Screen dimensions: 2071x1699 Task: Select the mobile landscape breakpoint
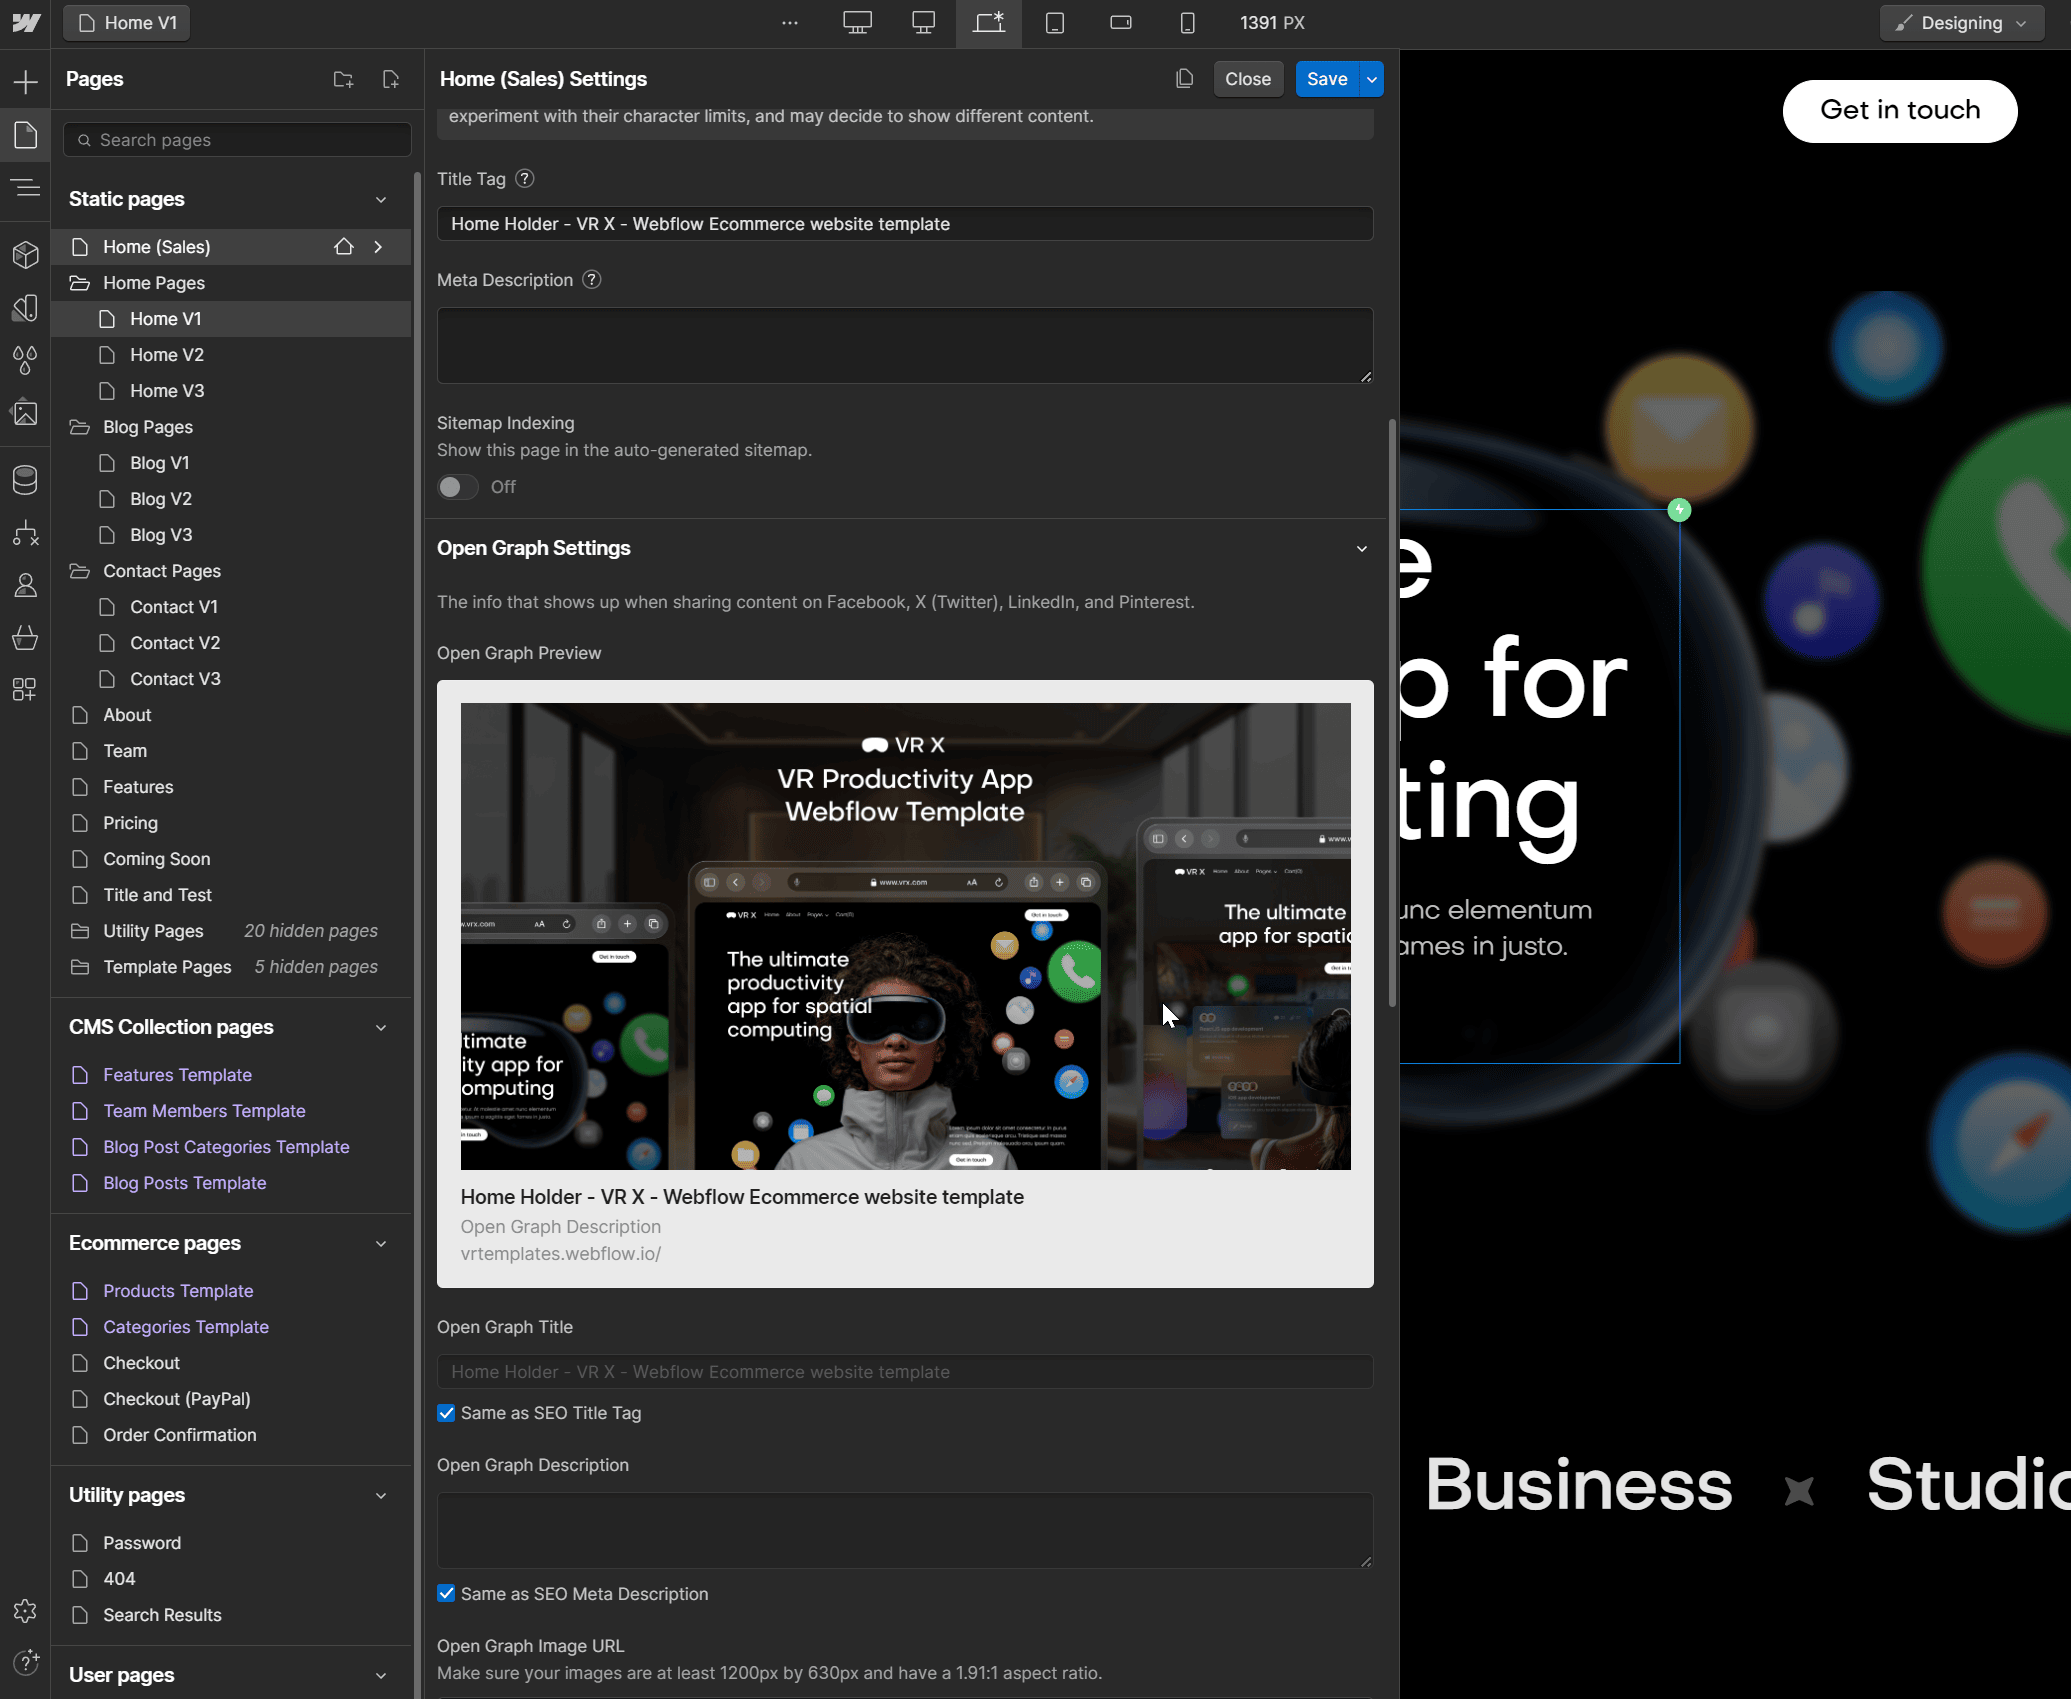coord(1121,23)
